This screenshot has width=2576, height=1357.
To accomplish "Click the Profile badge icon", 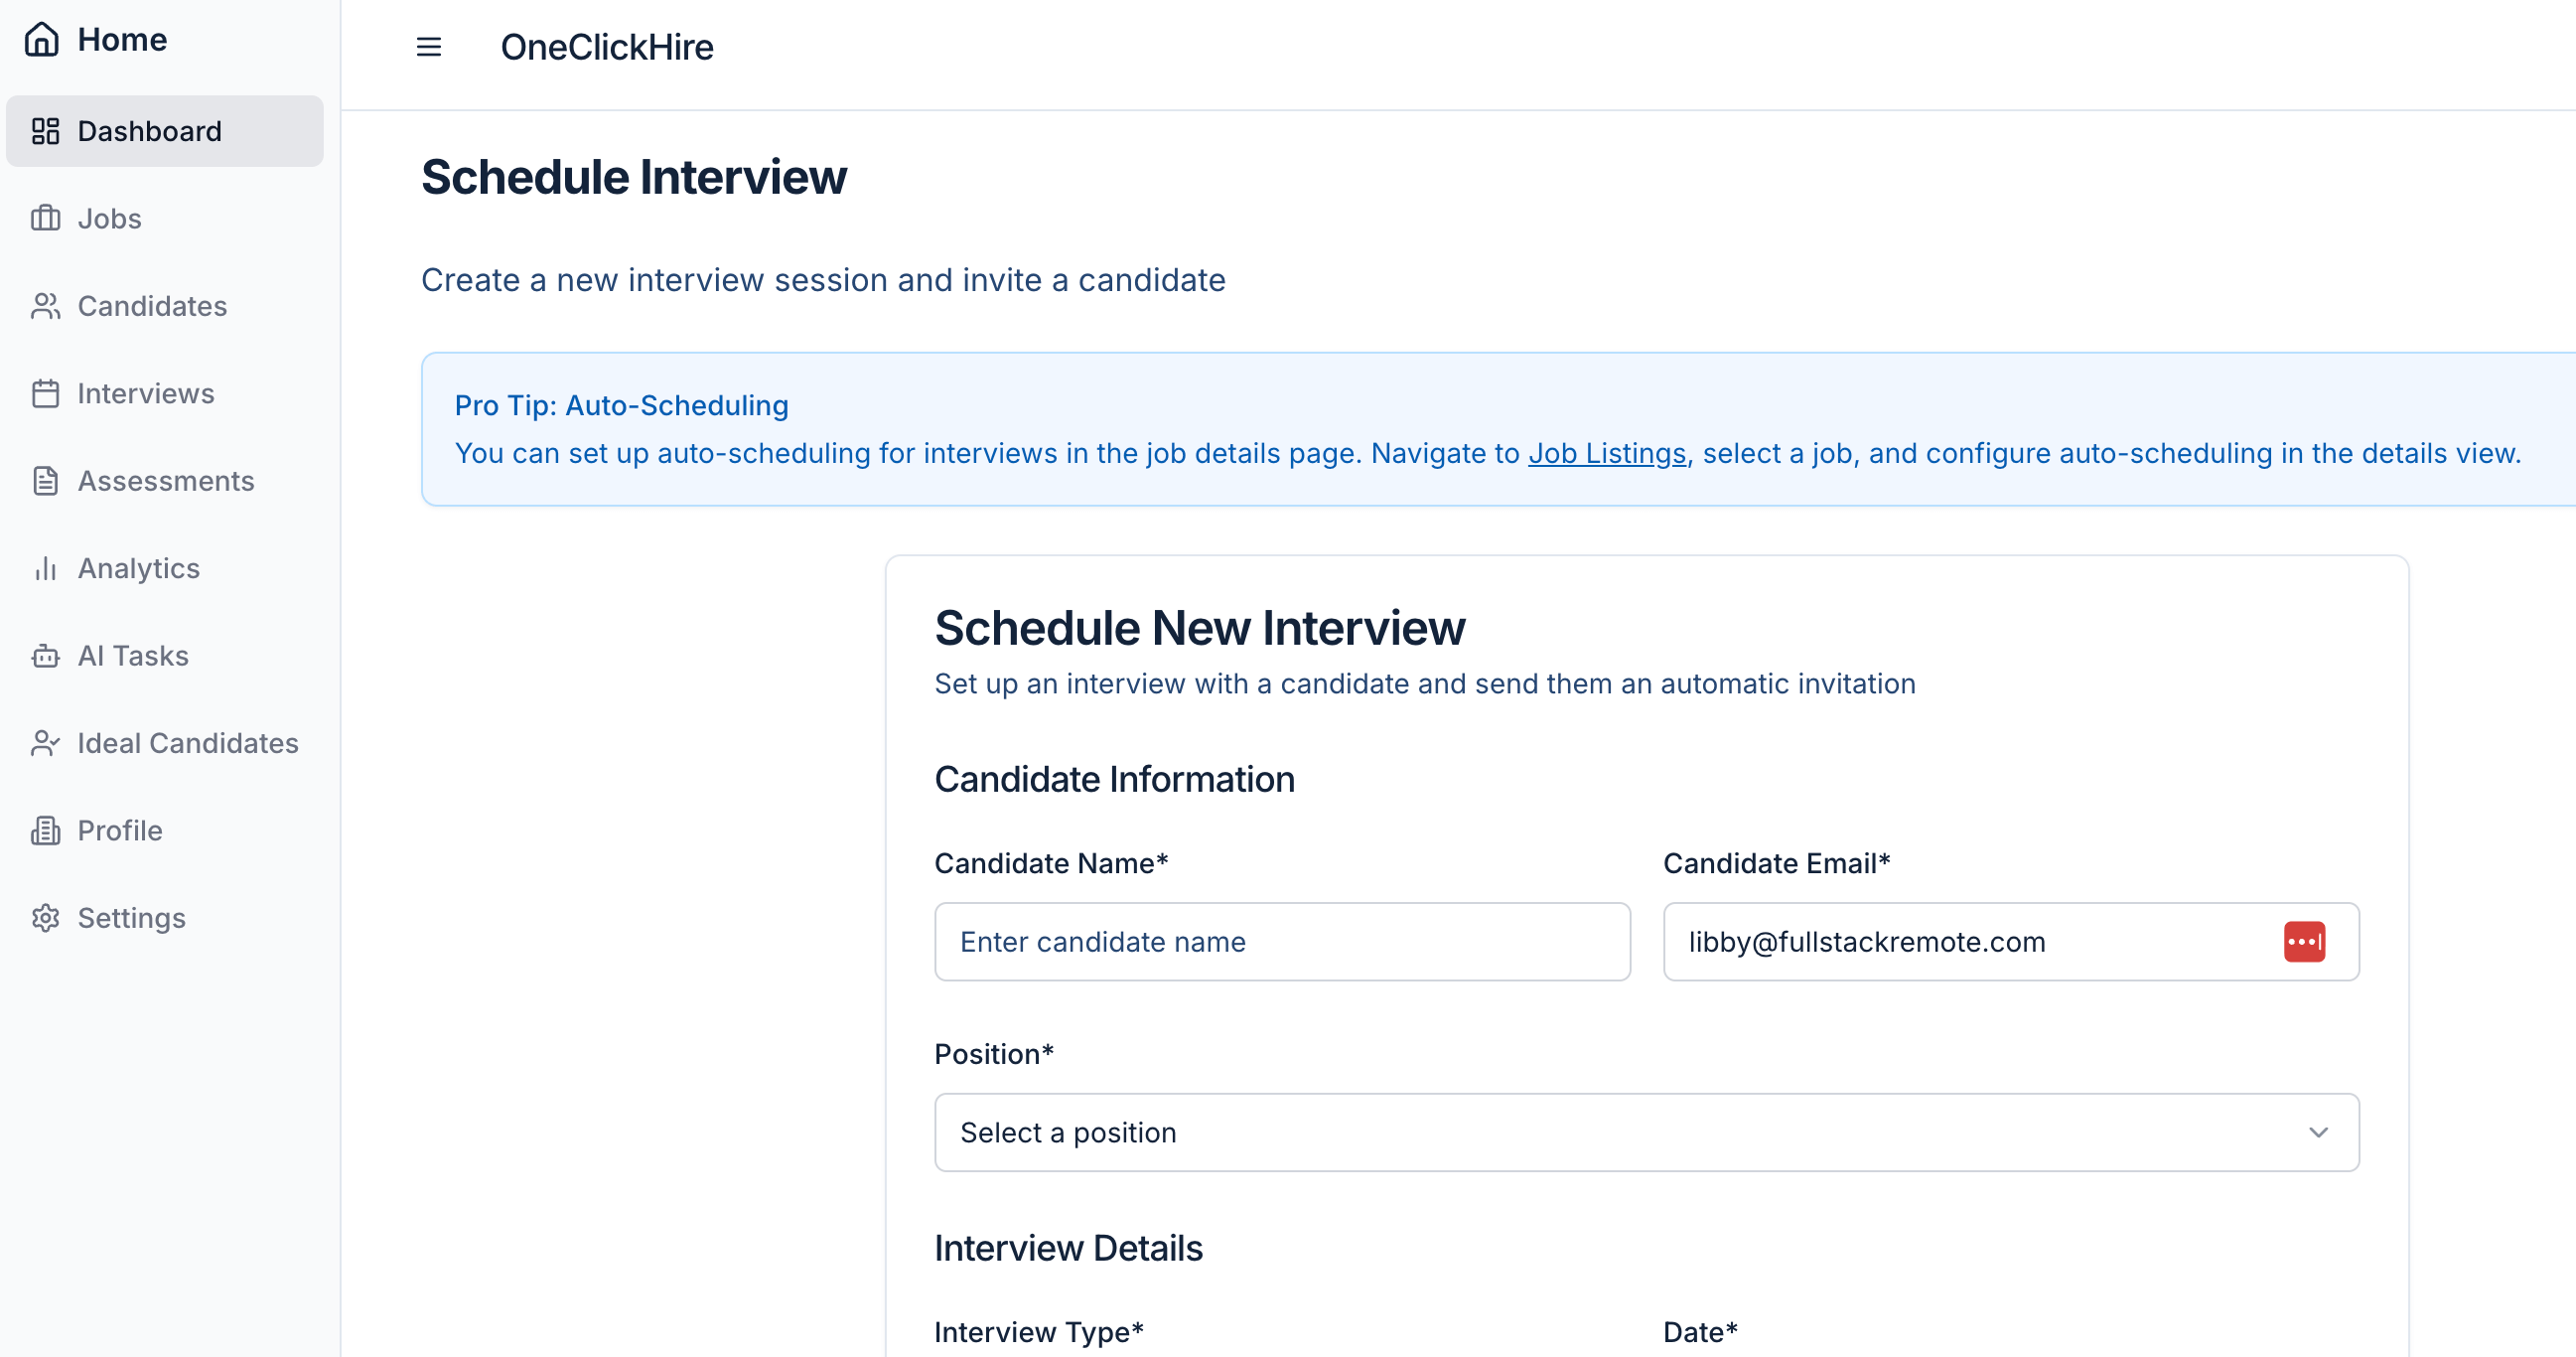I will (x=46, y=830).
